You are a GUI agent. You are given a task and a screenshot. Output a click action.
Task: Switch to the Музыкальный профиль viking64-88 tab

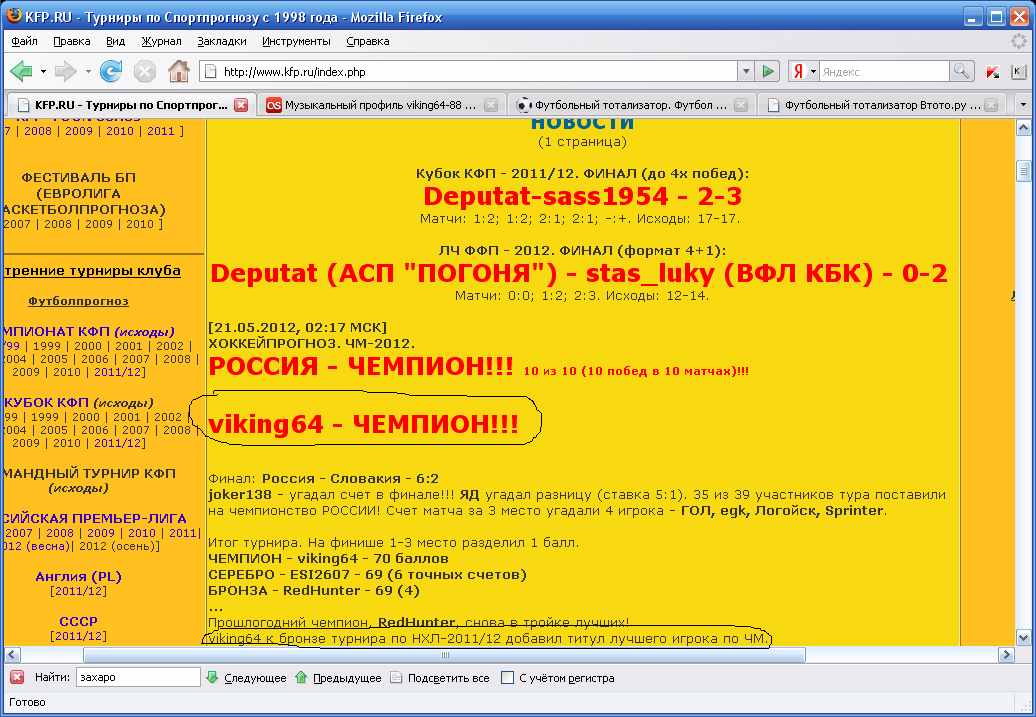pyautogui.click(x=381, y=105)
